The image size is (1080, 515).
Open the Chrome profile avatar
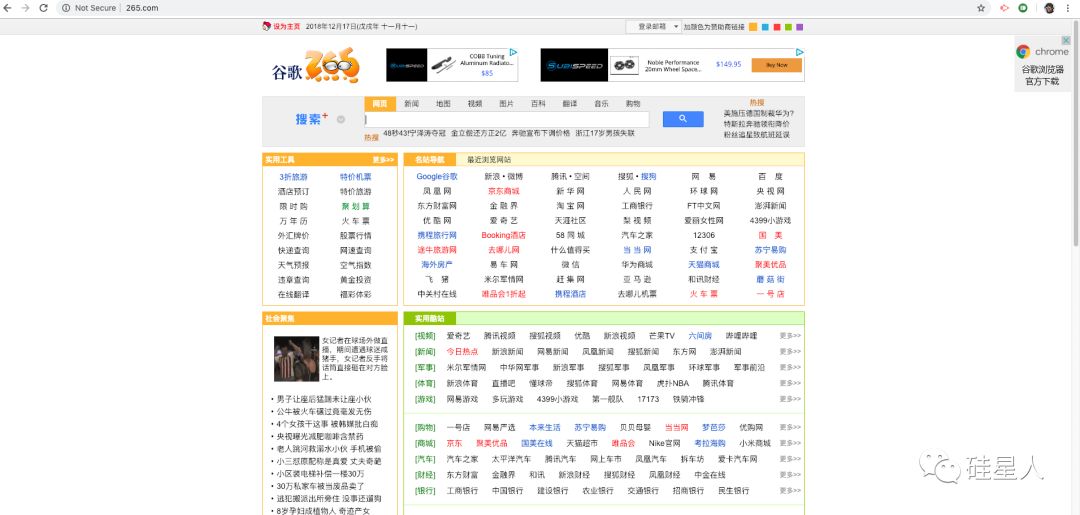pyautogui.click(x=1049, y=8)
